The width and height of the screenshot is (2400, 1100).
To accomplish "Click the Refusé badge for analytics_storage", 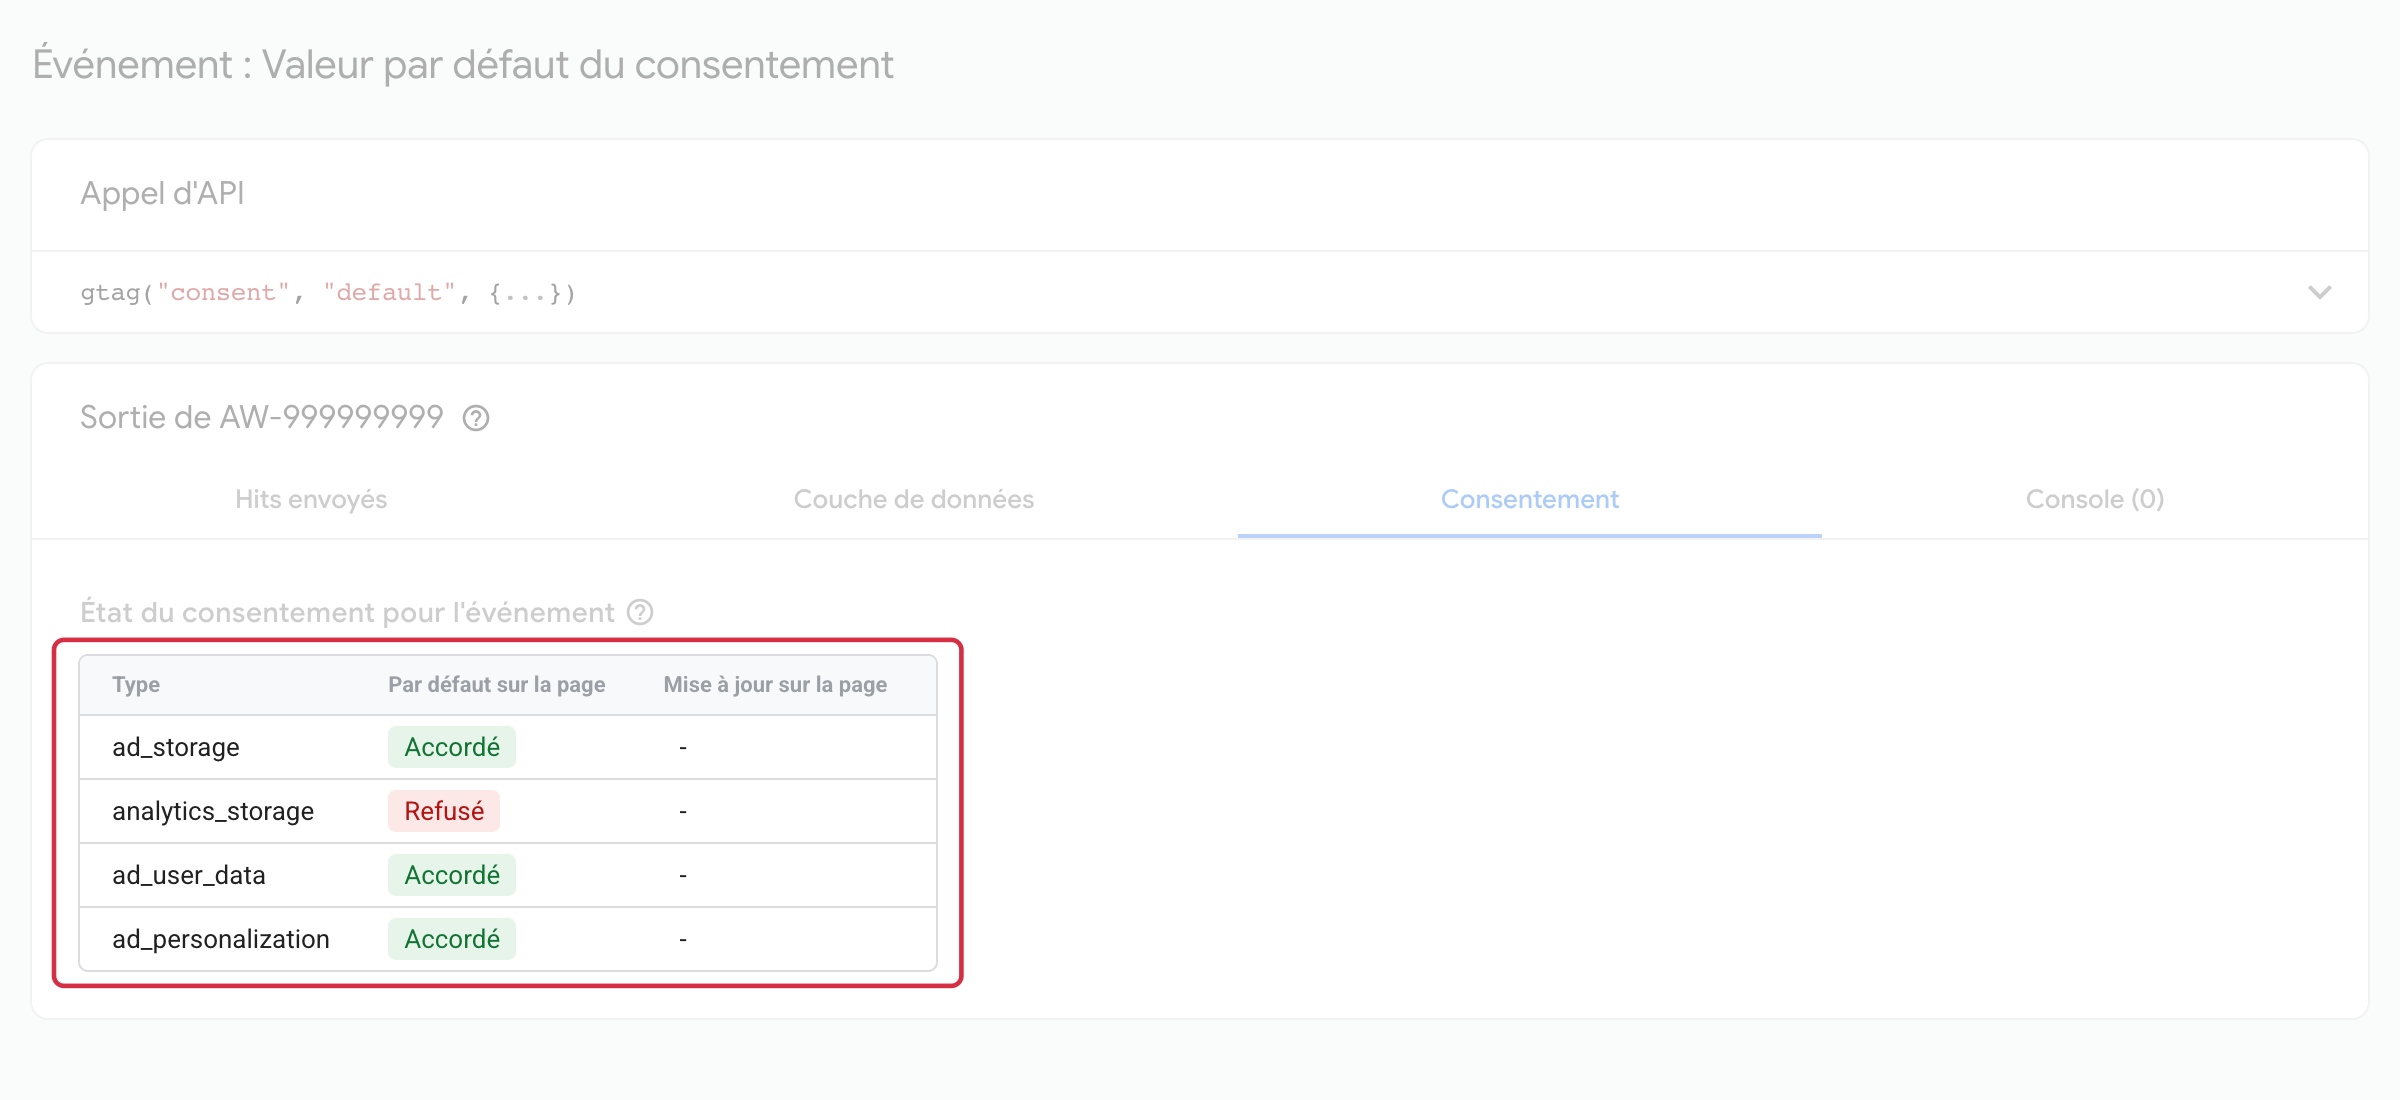I will coord(444,811).
